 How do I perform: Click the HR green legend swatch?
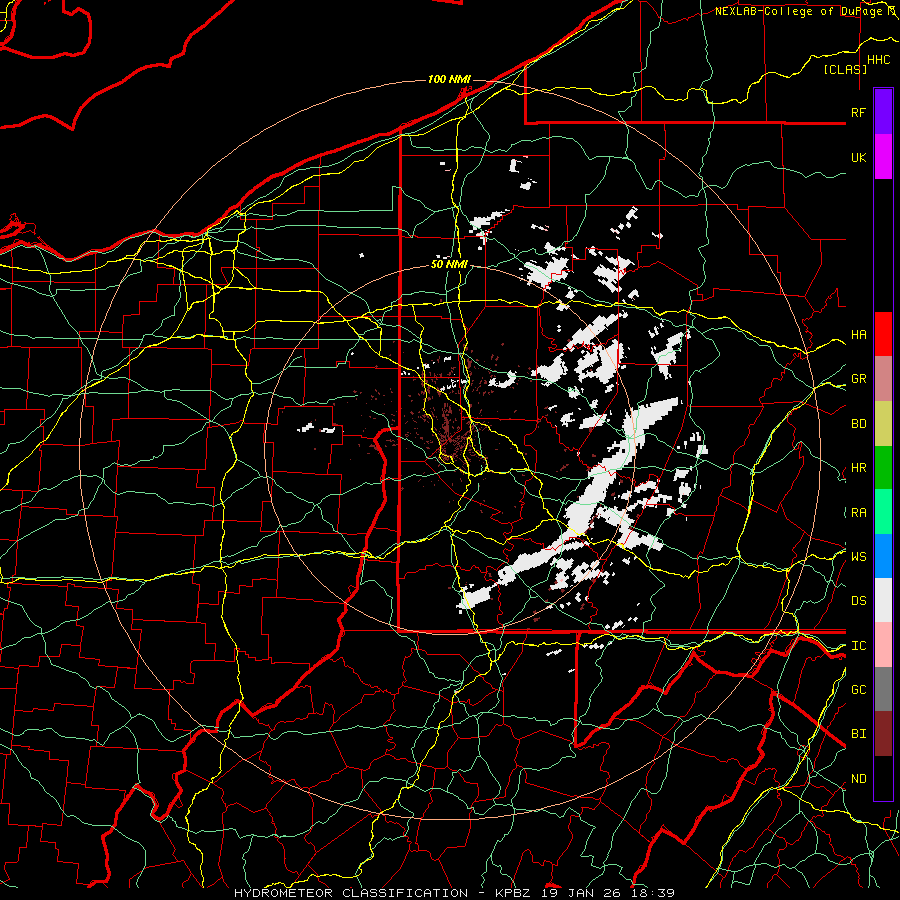point(883,468)
